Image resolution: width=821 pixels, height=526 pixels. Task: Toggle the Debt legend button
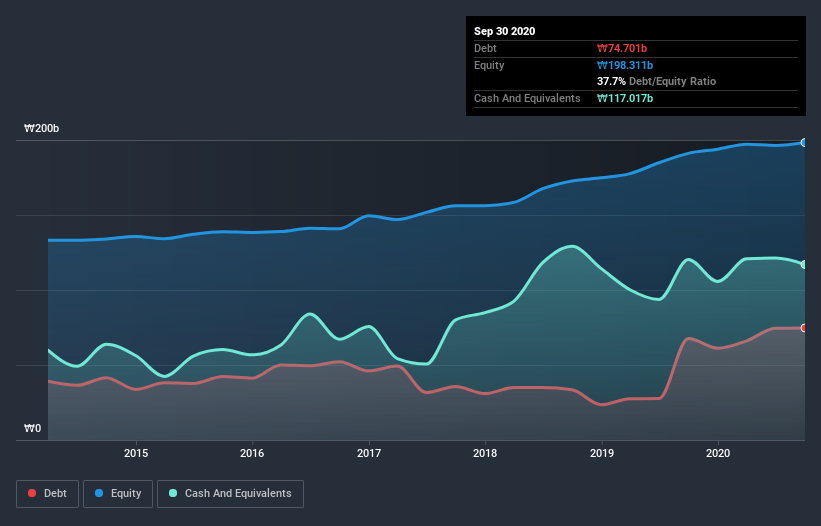click(x=47, y=494)
